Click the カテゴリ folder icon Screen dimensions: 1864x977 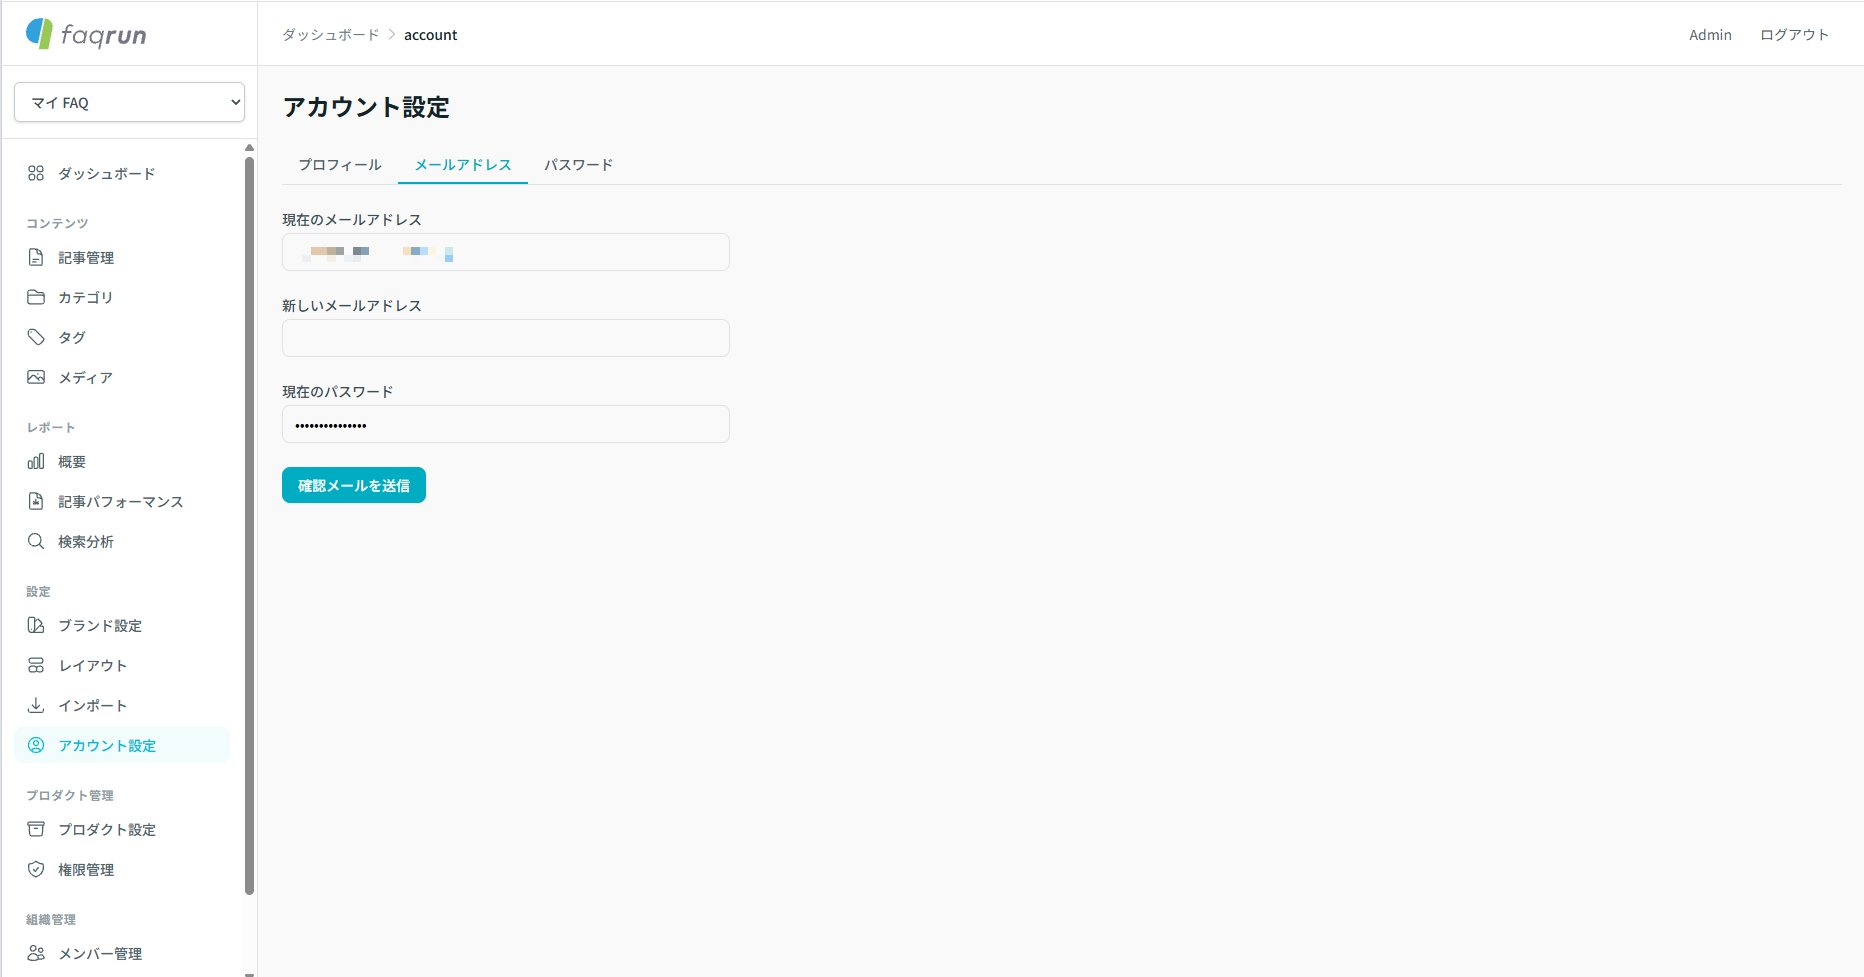click(x=36, y=297)
